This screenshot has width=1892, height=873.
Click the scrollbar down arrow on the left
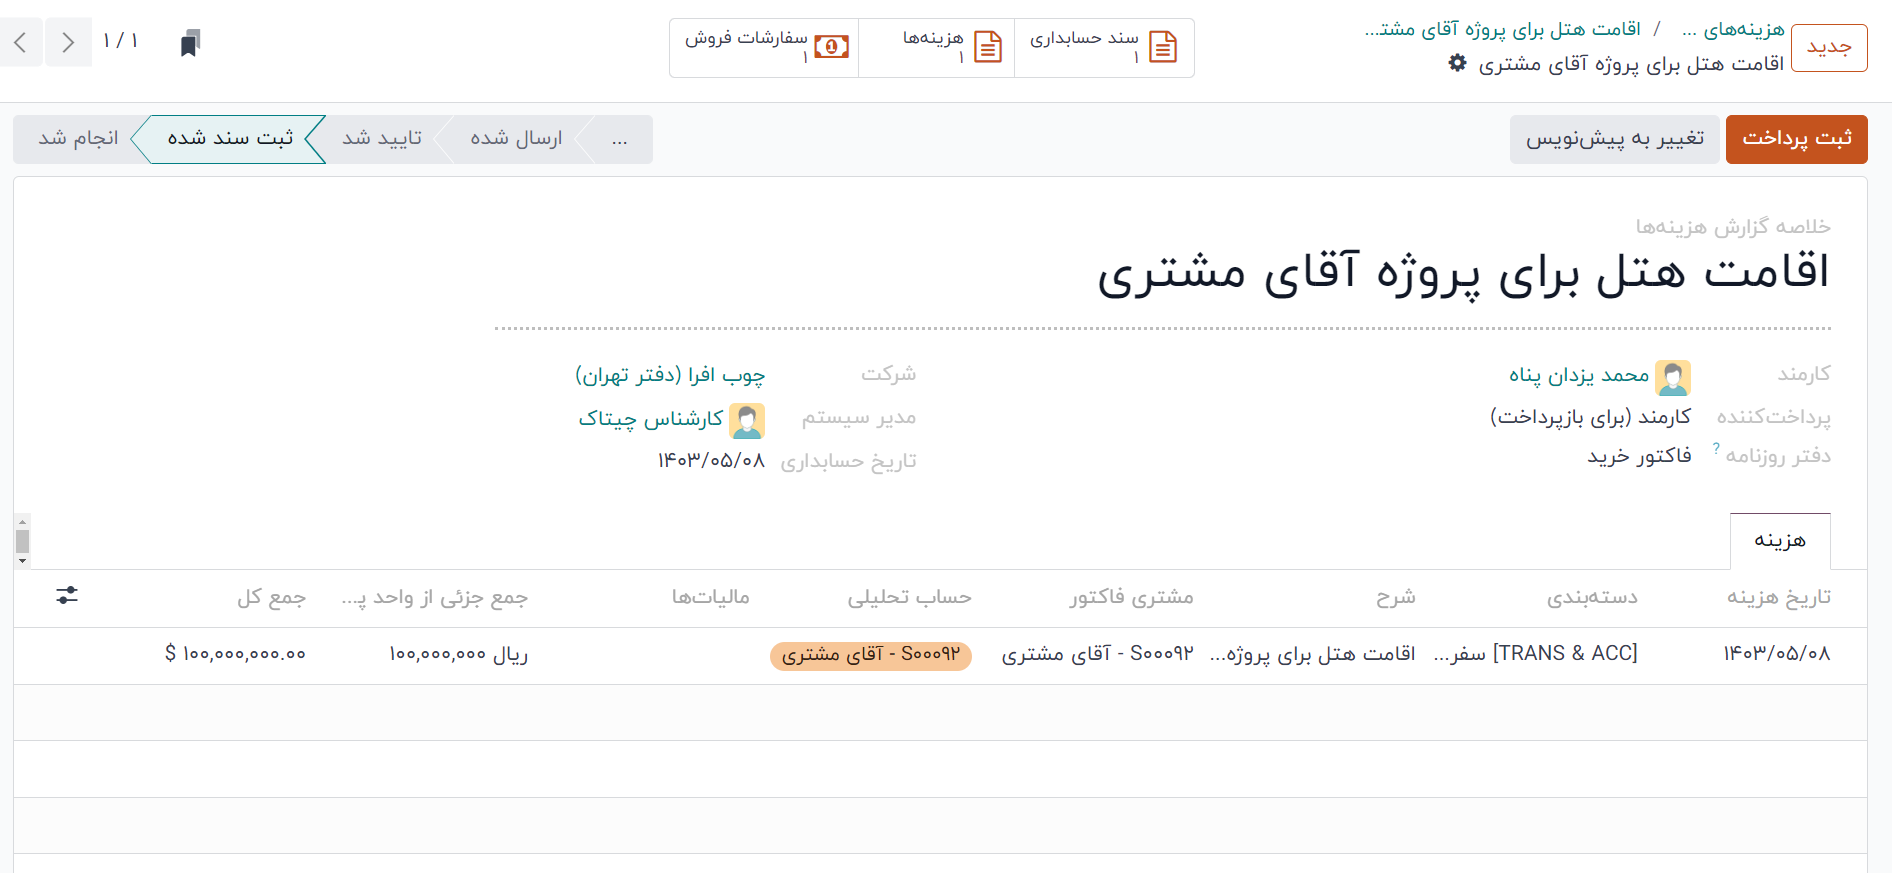(22, 561)
